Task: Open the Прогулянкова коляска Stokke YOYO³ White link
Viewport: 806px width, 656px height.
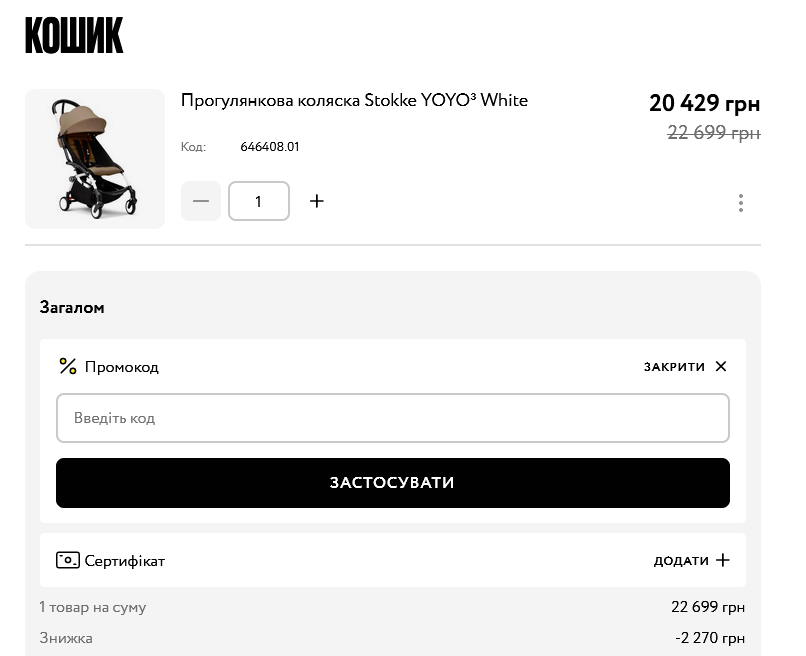Action: [354, 100]
